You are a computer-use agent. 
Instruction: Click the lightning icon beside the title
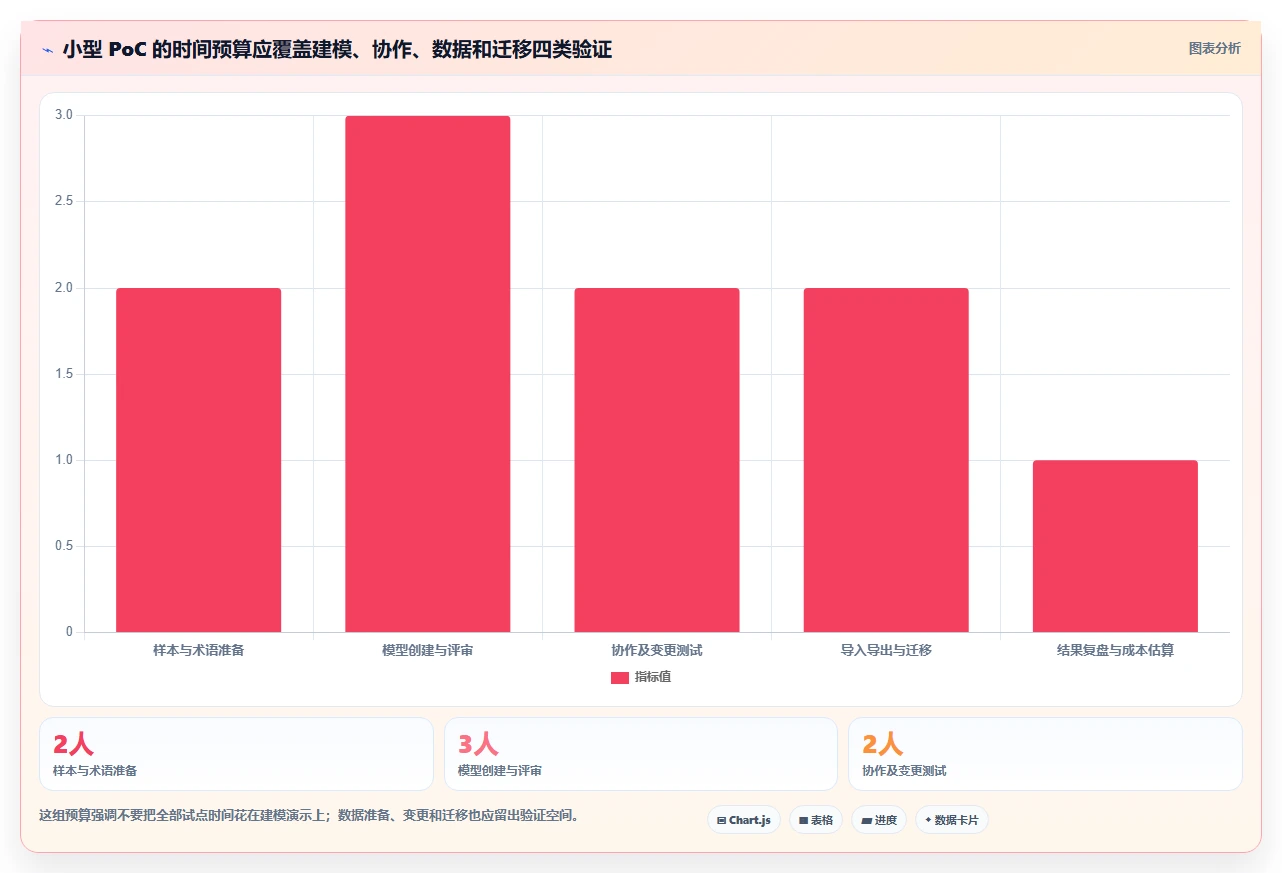click(47, 50)
